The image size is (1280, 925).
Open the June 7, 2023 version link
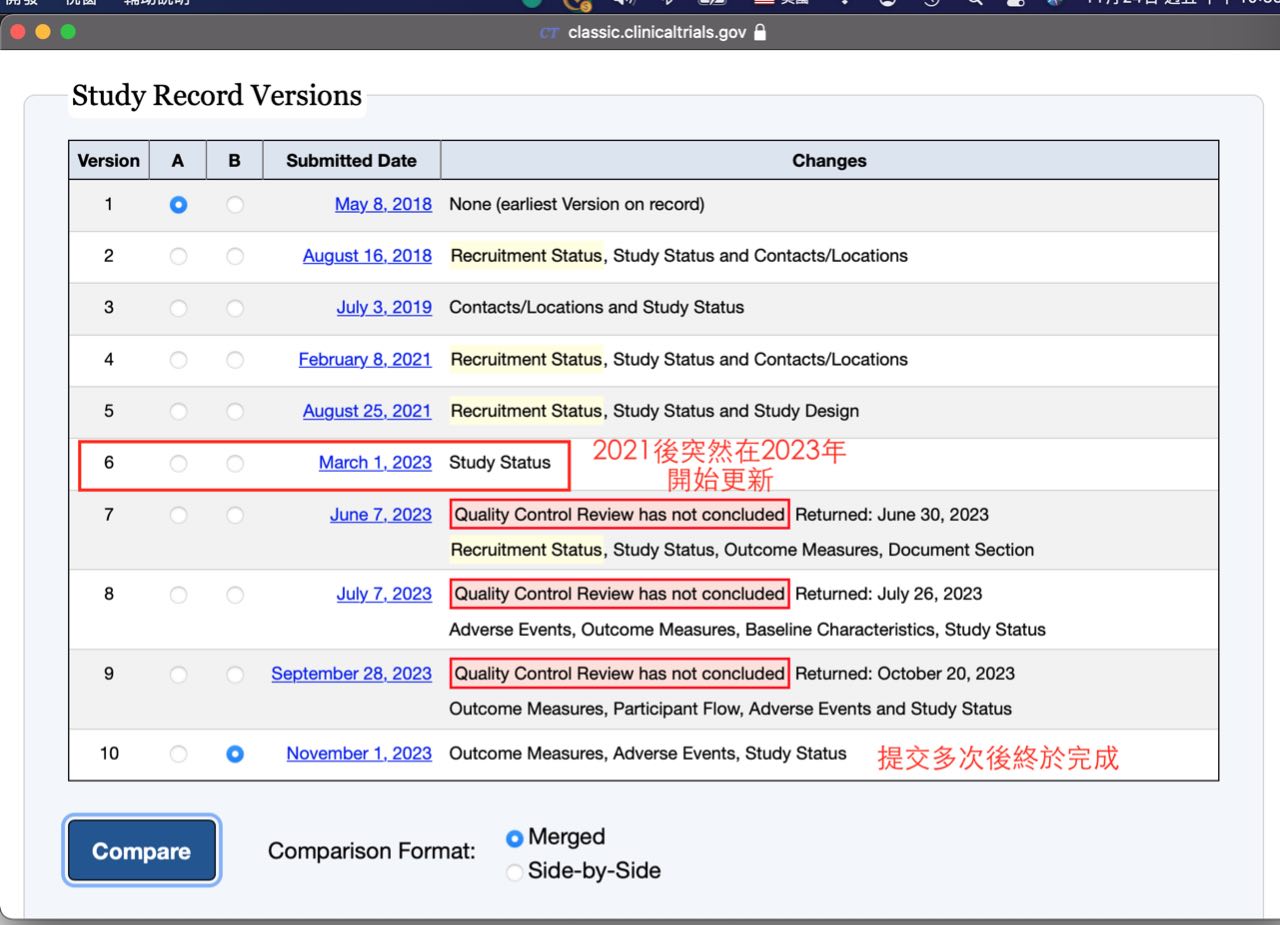[x=381, y=515]
